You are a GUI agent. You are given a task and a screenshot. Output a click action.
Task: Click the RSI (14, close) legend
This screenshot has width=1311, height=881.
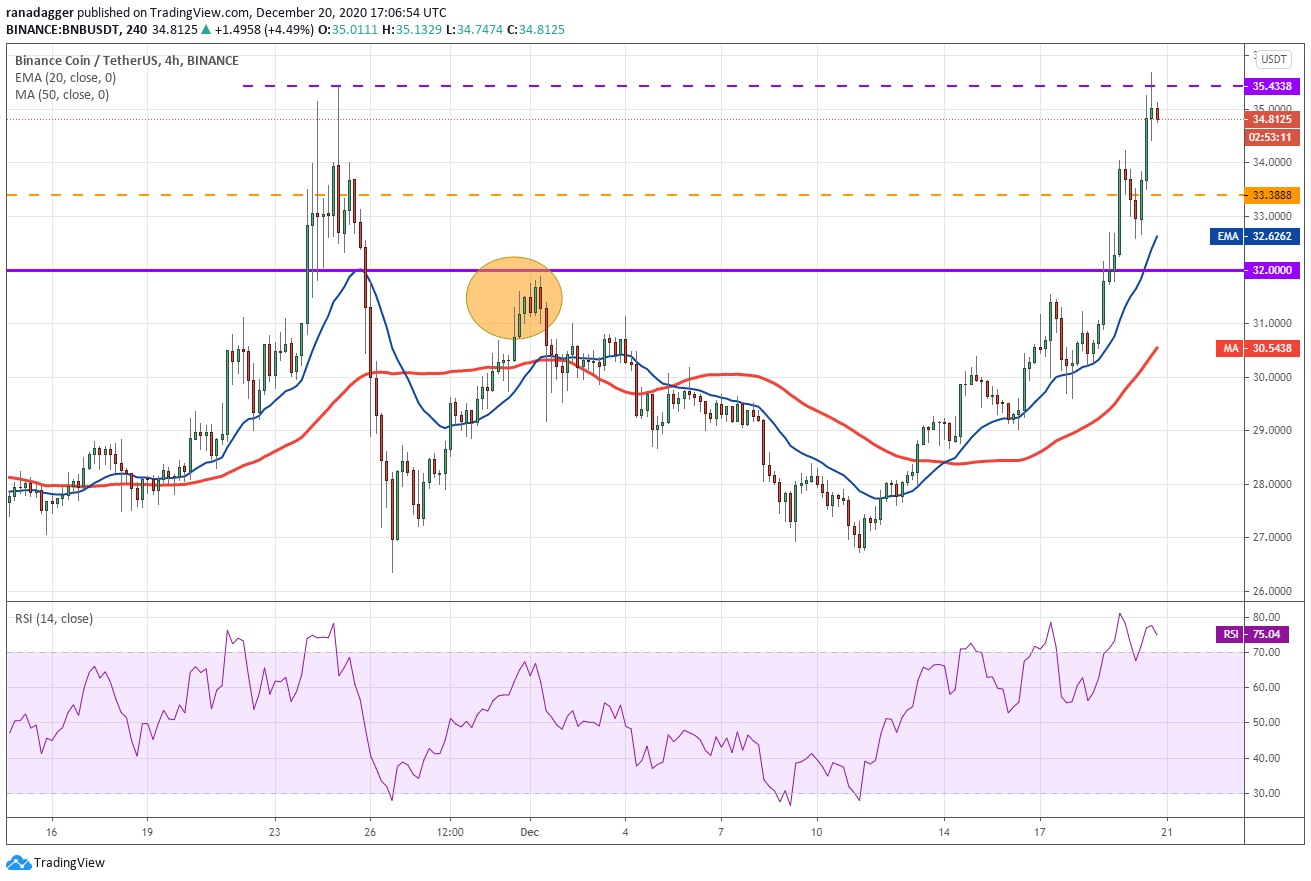tap(53, 619)
